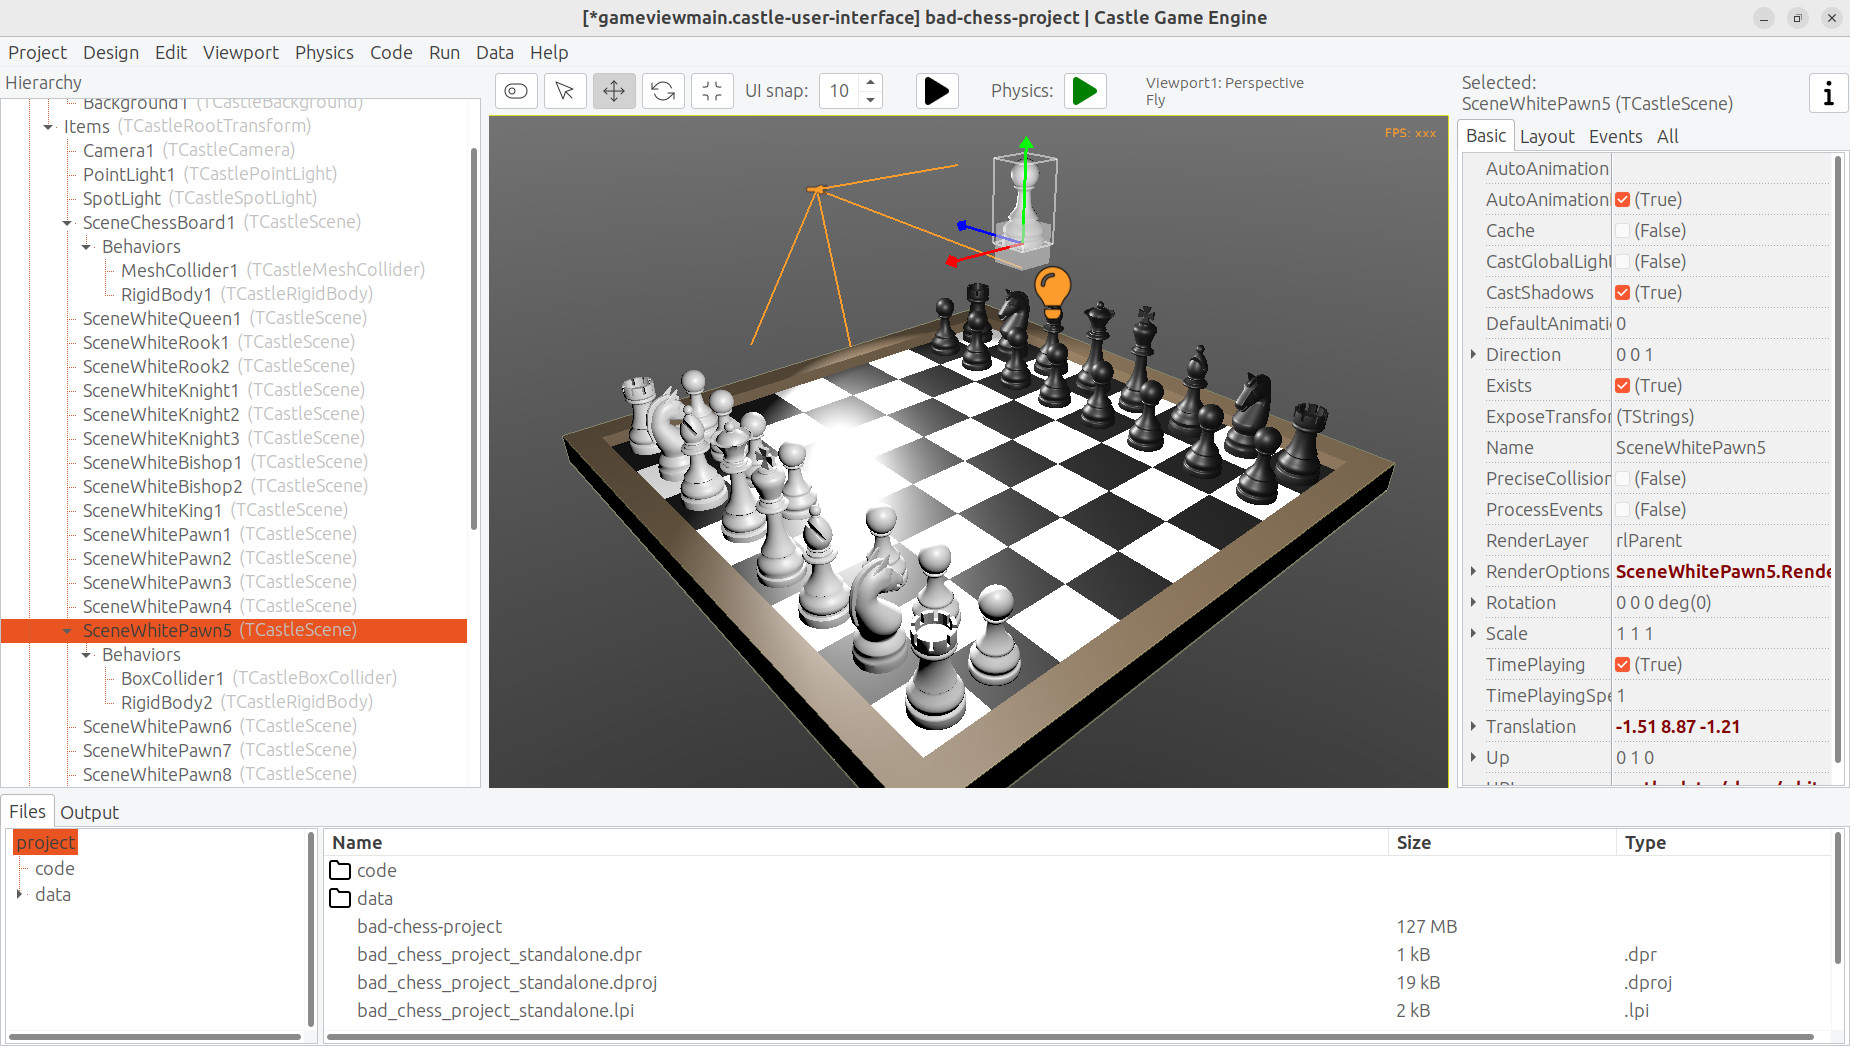
Task: Open the Help menu
Action: 549,53
